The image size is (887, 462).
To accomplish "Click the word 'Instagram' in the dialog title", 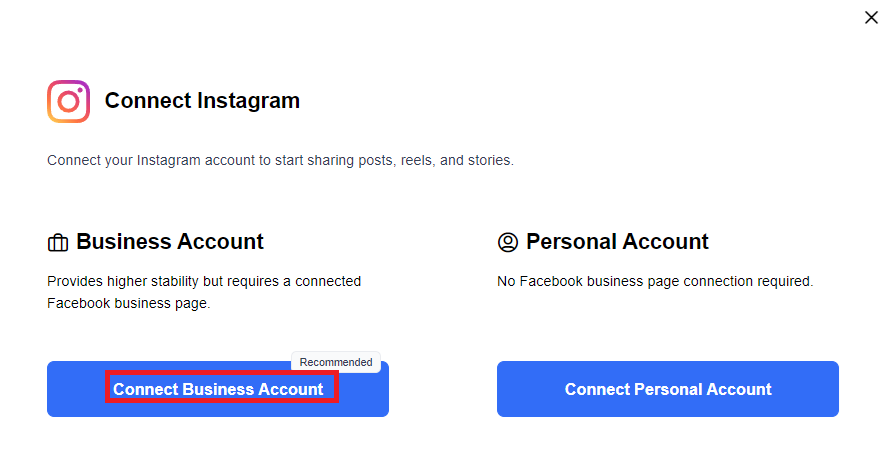I will tap(248, 101).
